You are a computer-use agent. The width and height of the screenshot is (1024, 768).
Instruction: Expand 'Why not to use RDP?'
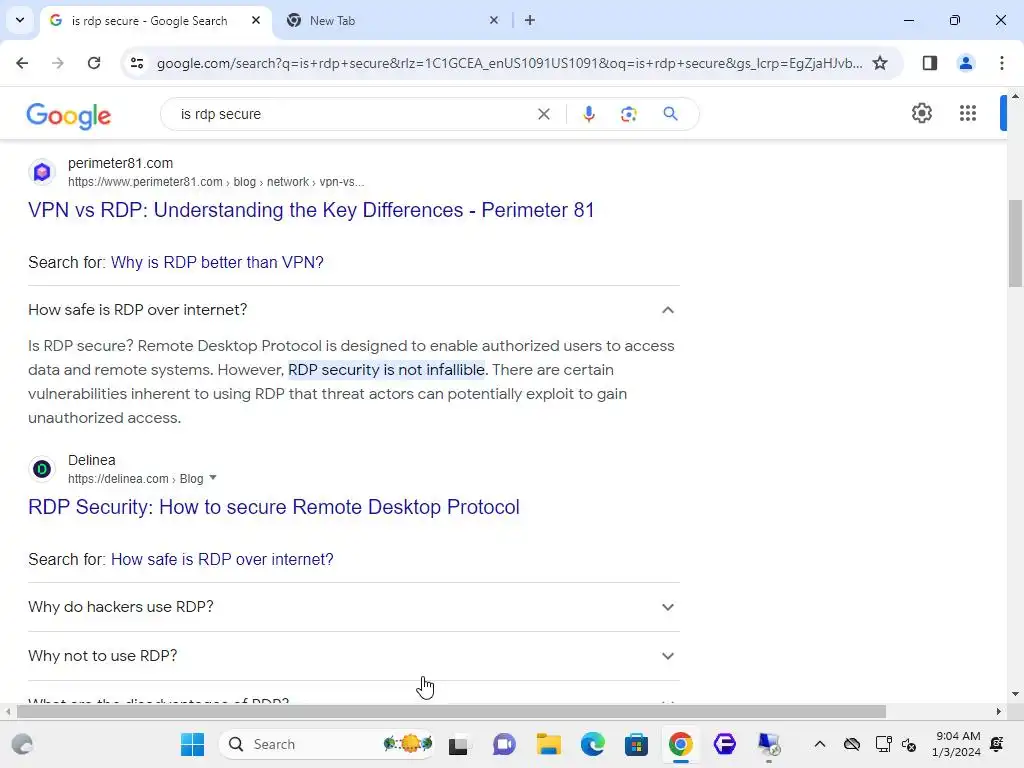point(353,656)
